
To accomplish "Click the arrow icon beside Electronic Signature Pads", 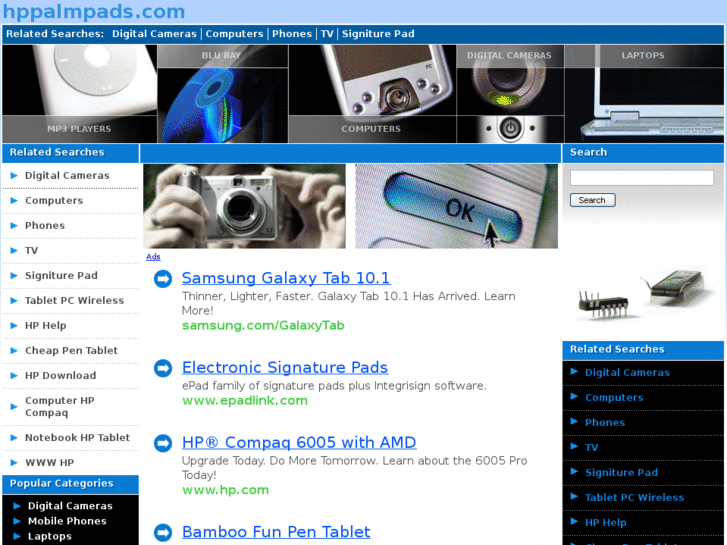I will pos(163,368).
